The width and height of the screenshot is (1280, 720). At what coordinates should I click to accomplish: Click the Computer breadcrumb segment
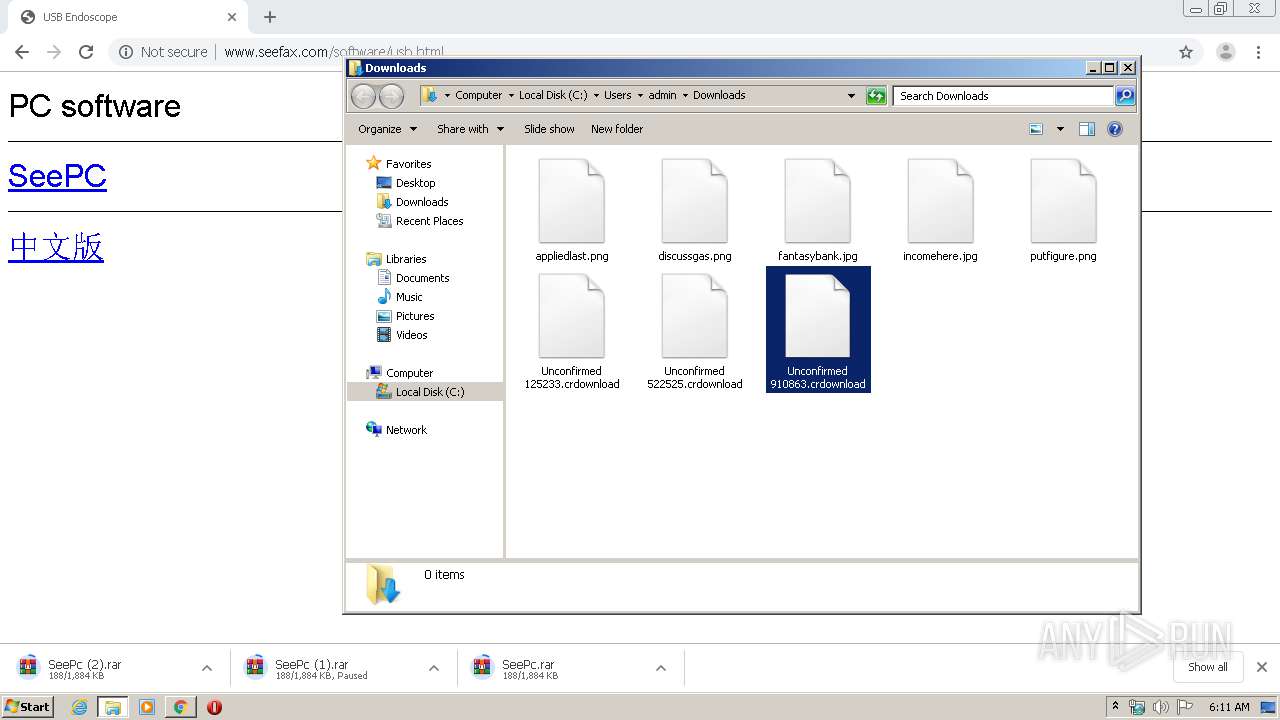pos(478,96)
